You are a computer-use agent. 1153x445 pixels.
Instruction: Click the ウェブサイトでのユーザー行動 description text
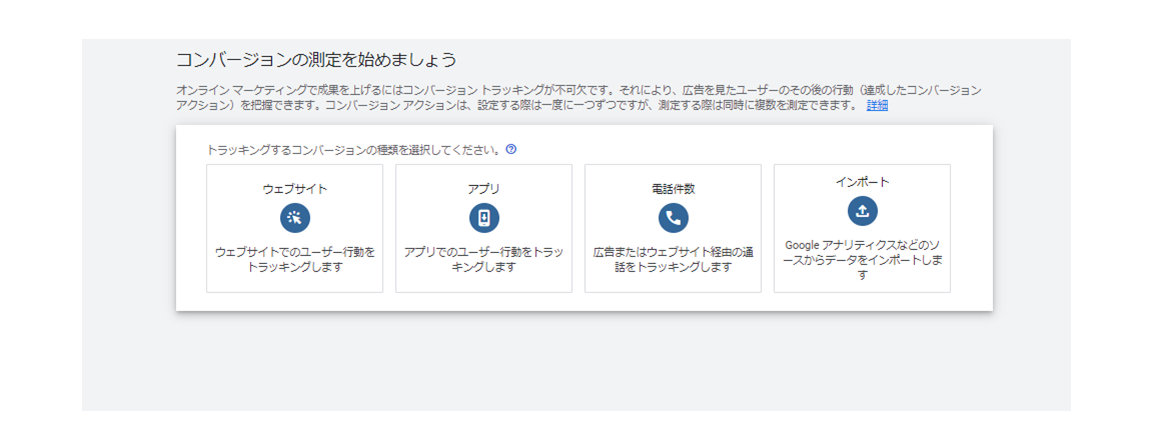pyautogui.click(x=294, y=260)
